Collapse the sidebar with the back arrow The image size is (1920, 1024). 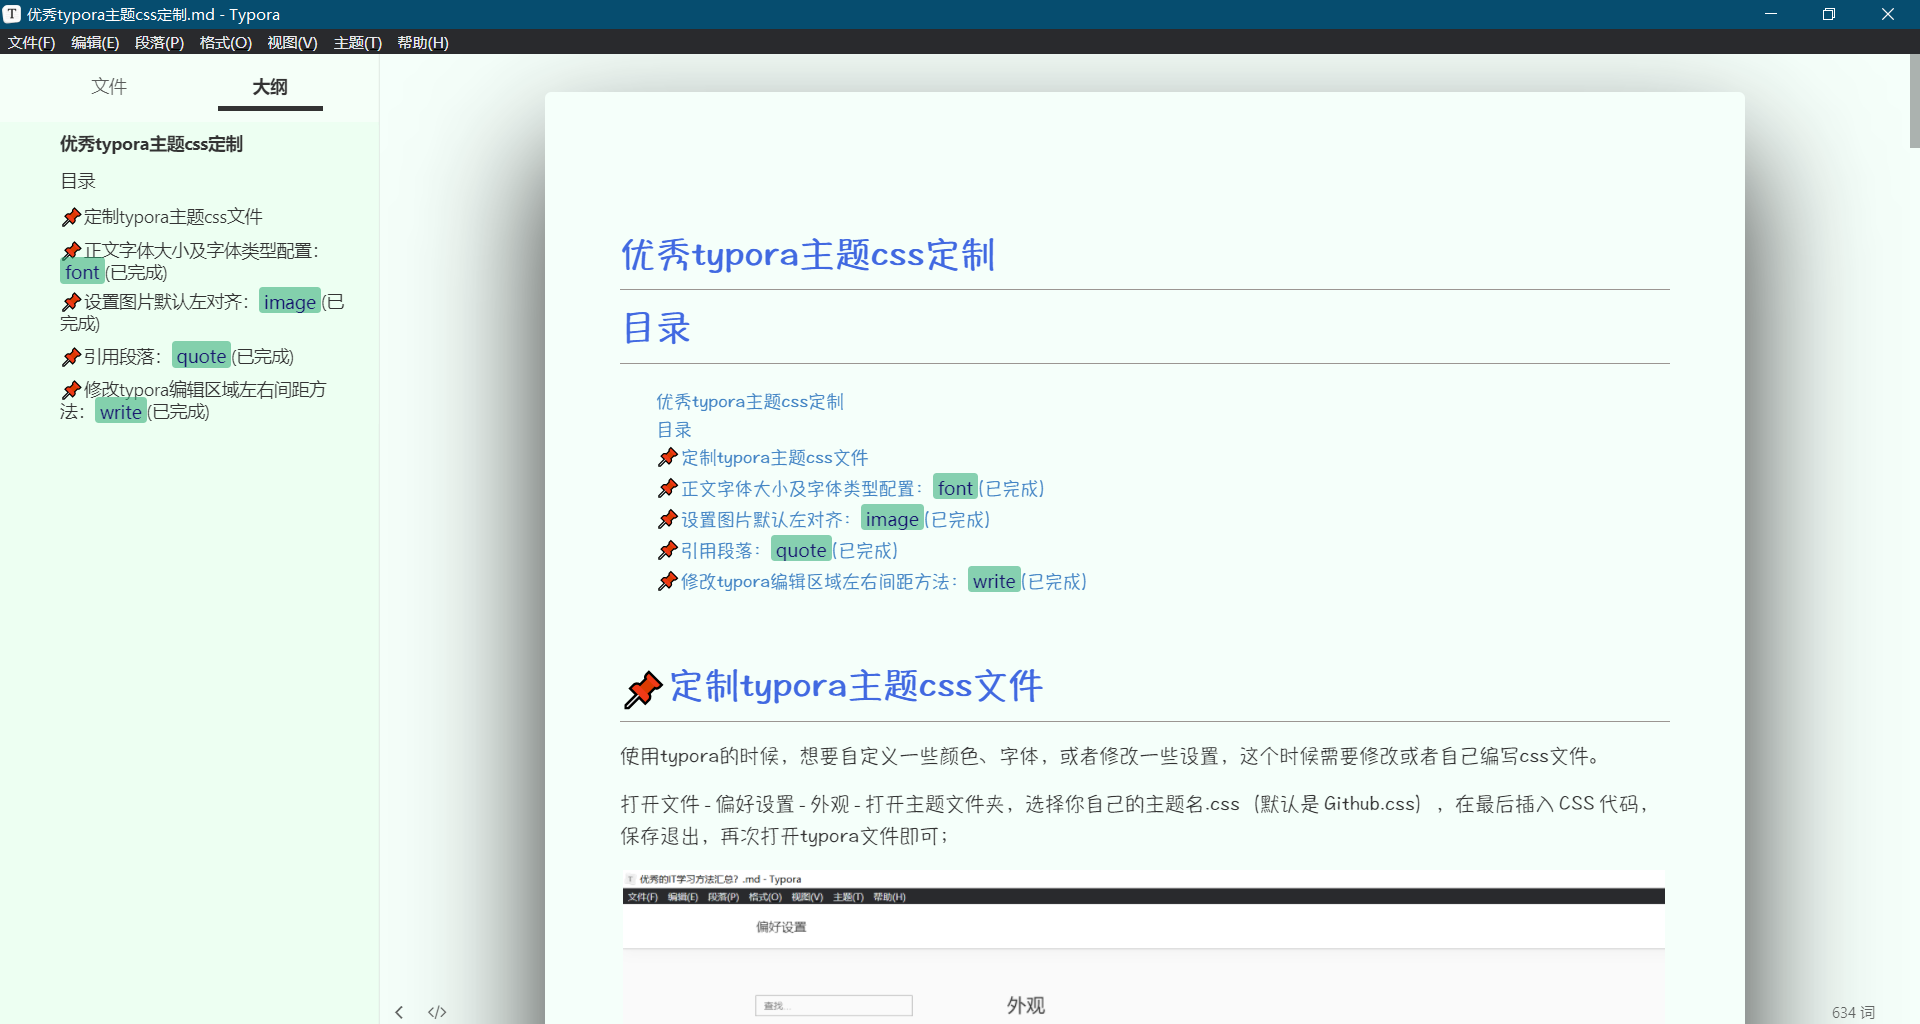pyautogui.click(x=399, y=1012)
